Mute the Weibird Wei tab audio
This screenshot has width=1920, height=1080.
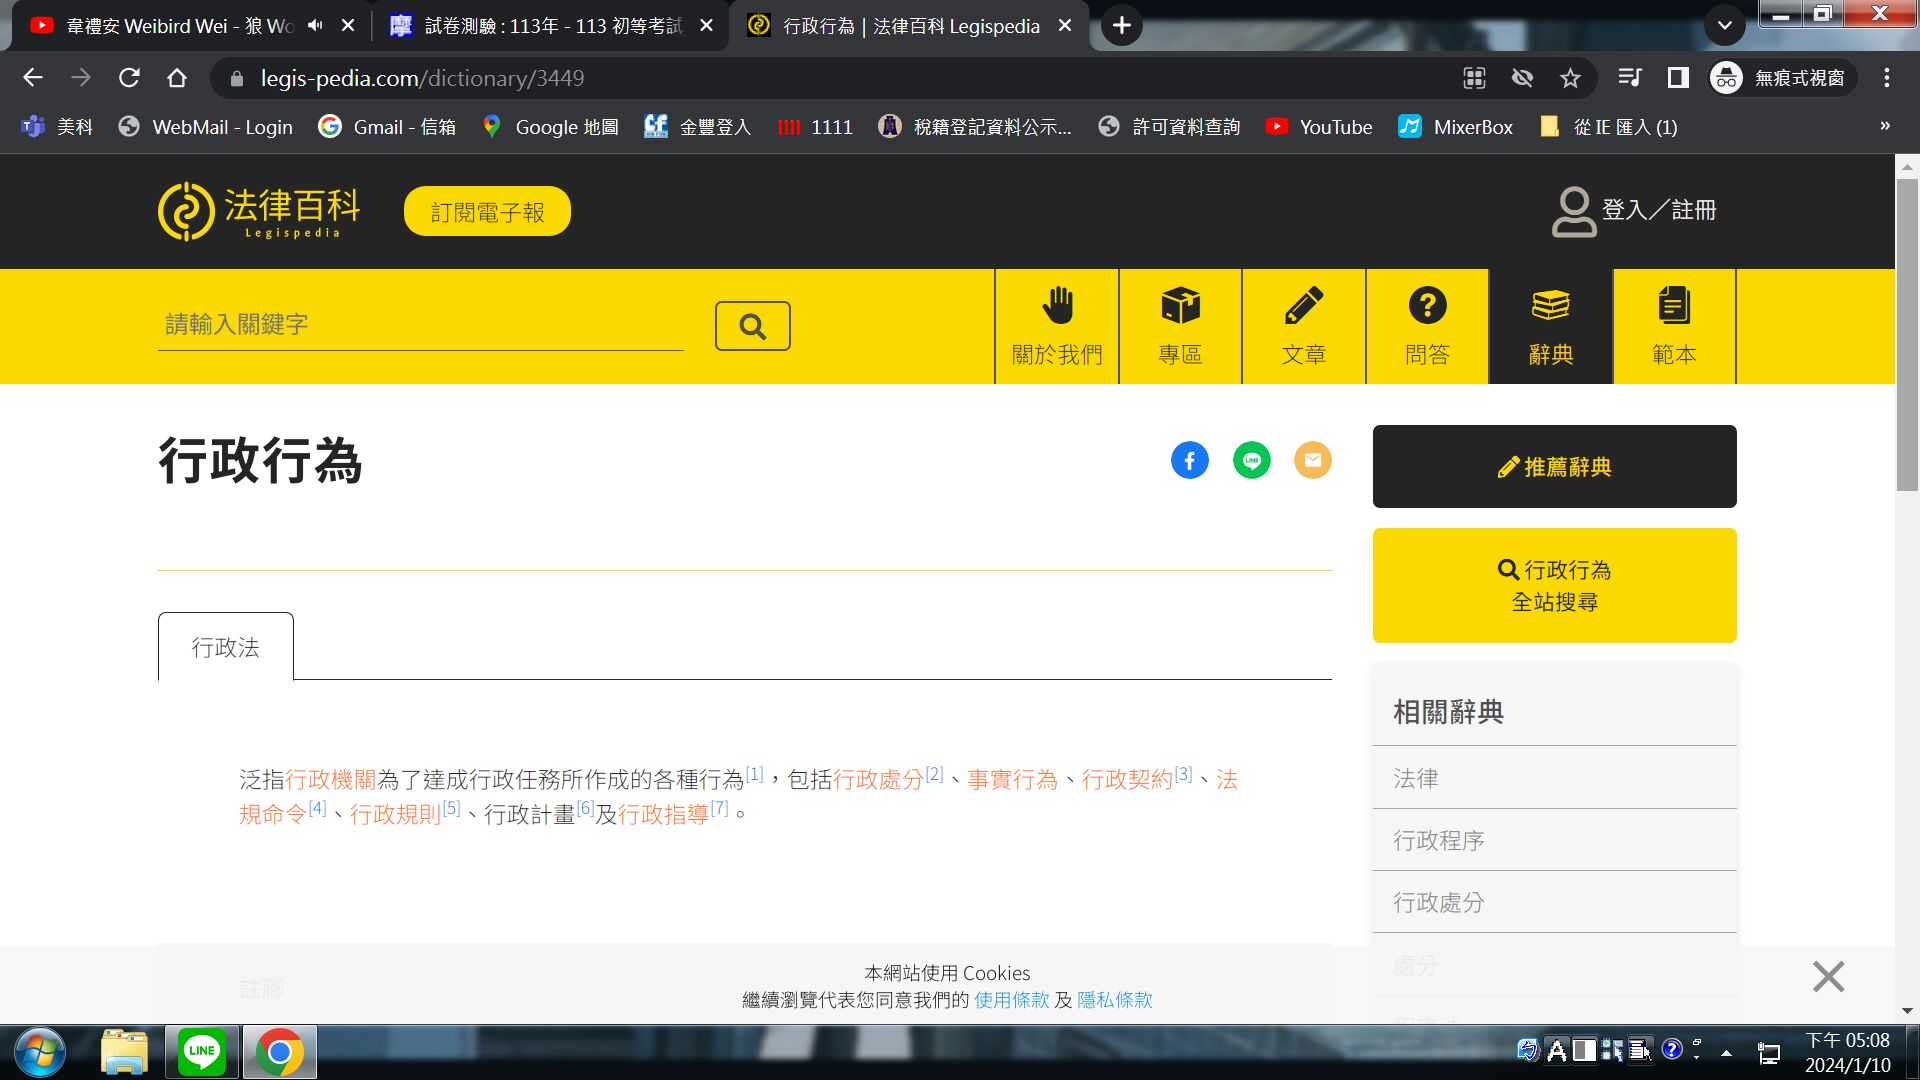315,26
